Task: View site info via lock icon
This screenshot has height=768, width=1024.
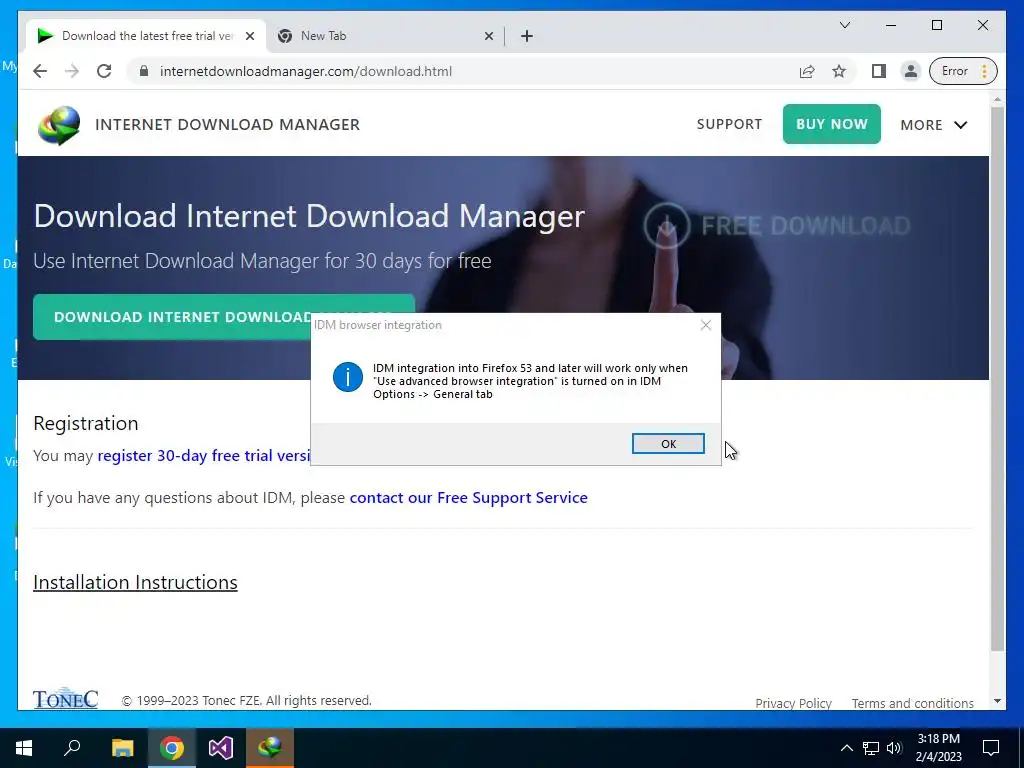Action: click(144, 71)
